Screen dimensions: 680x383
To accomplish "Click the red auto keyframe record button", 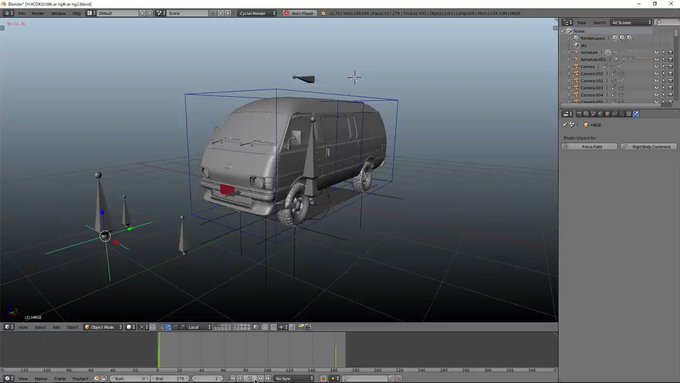I will (x=323, y=379).
